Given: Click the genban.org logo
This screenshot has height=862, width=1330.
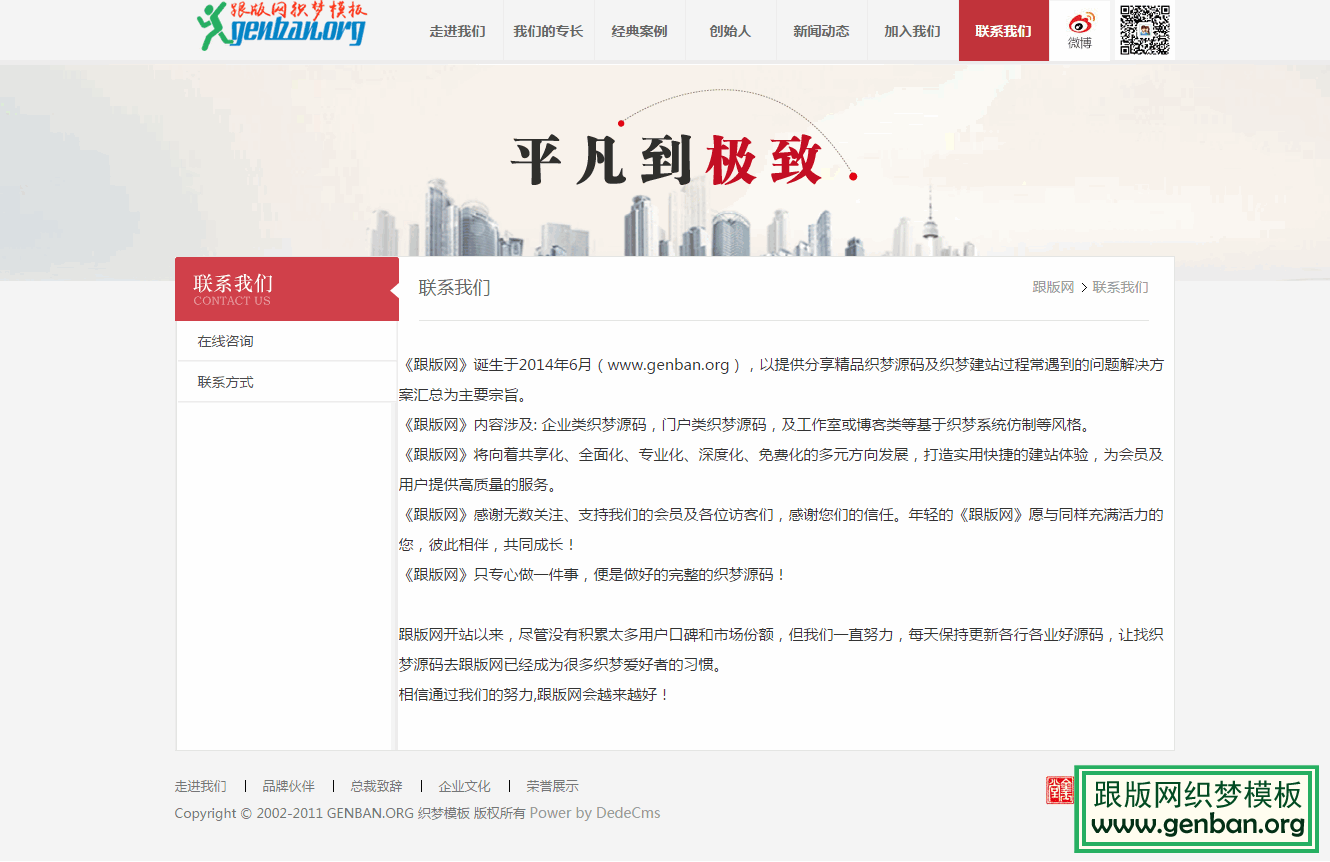Looking at the screenshot, I should 281,27.
